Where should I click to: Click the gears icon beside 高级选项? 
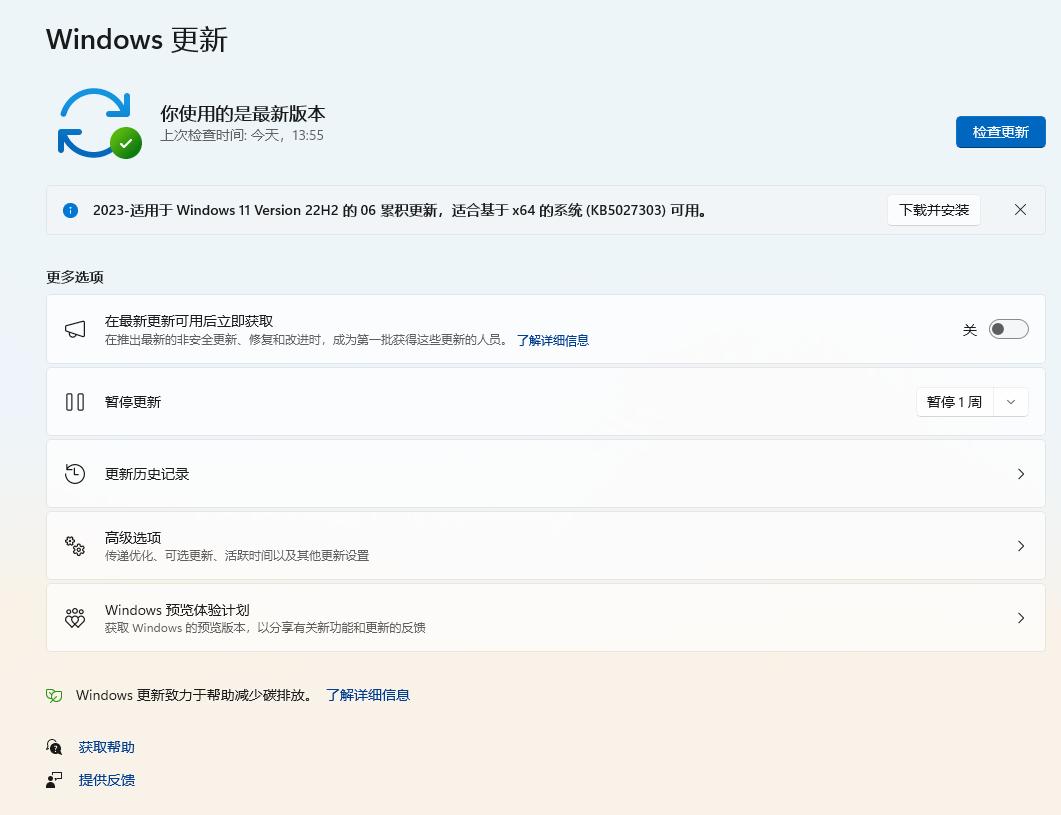[x=75, y=545]
